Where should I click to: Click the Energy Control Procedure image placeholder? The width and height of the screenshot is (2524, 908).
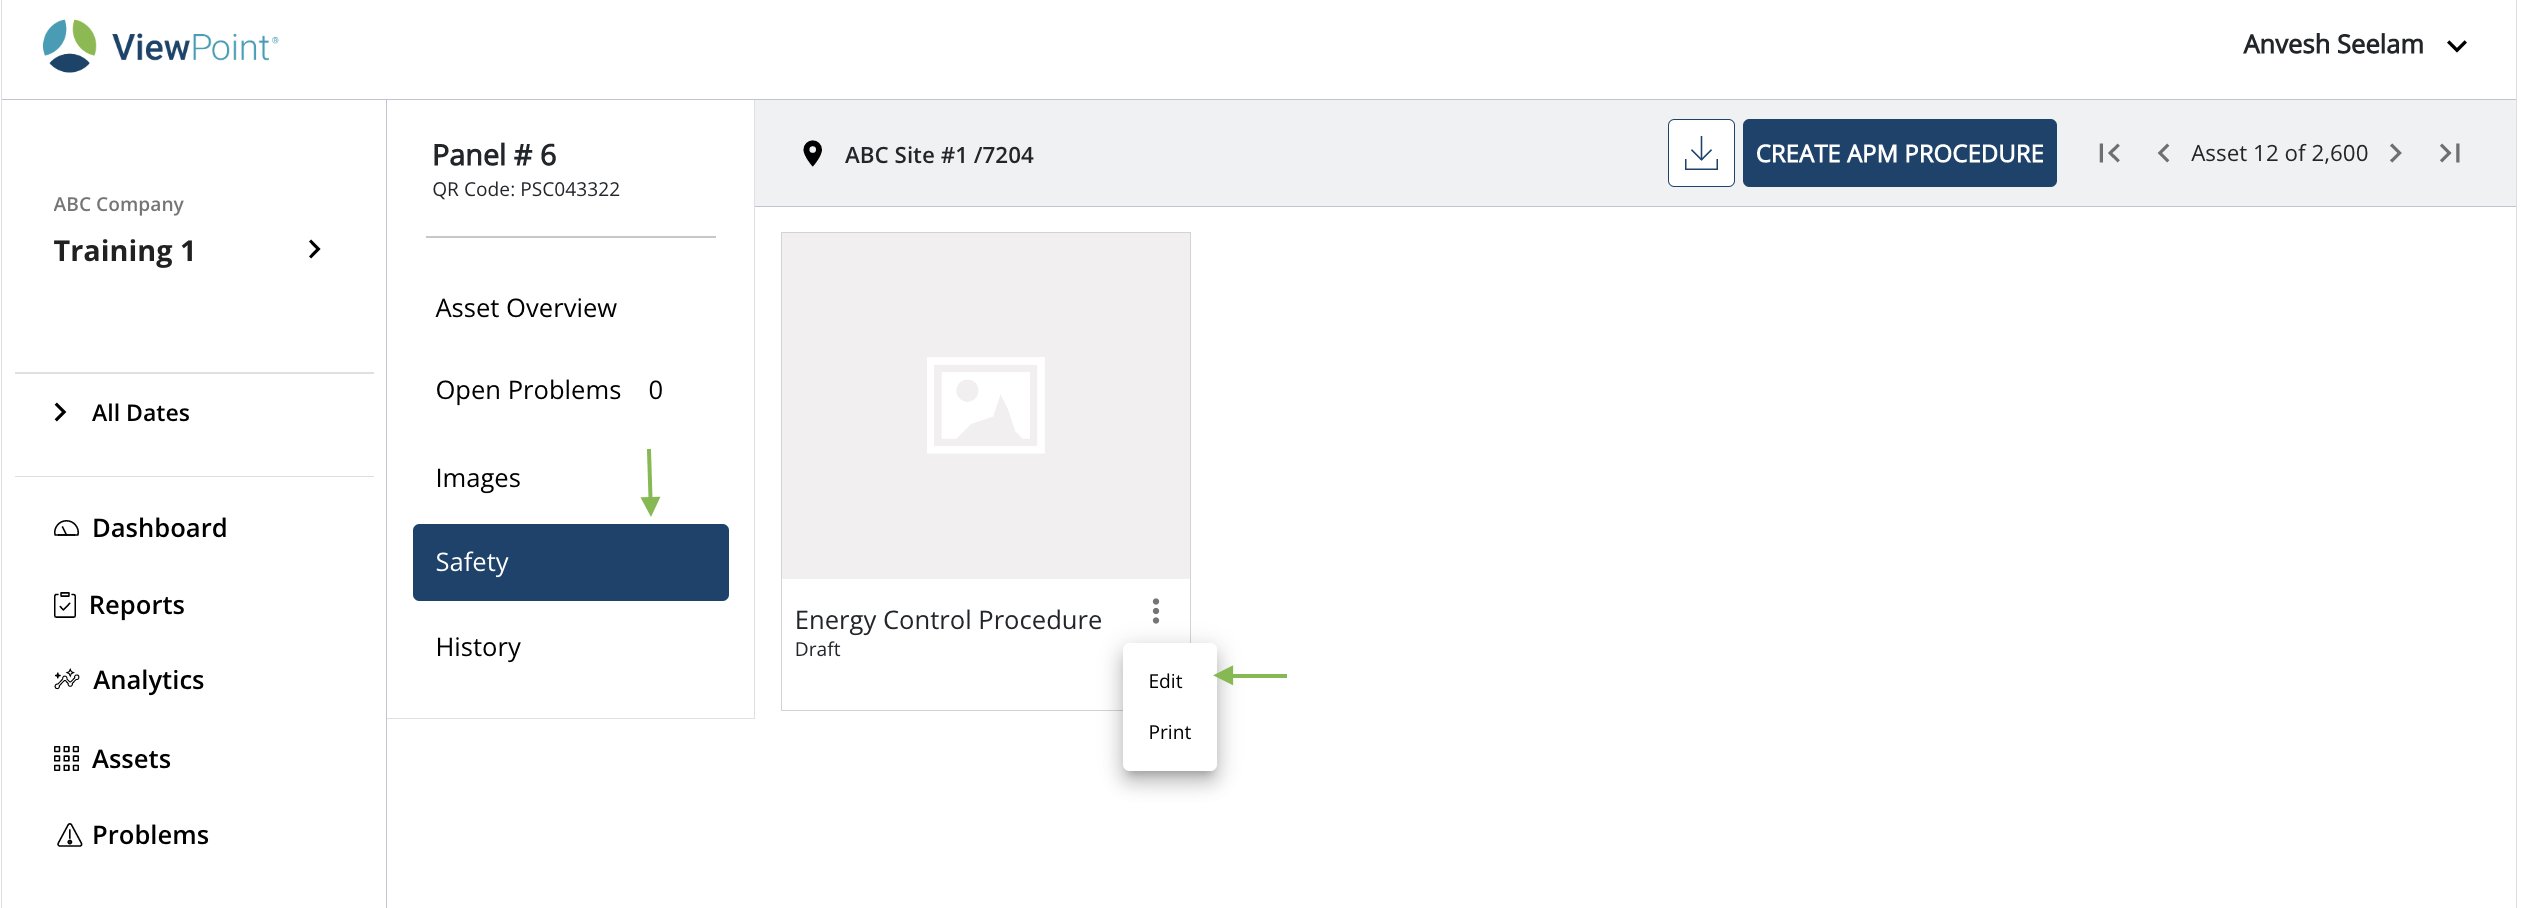click(x=985, y=405)
